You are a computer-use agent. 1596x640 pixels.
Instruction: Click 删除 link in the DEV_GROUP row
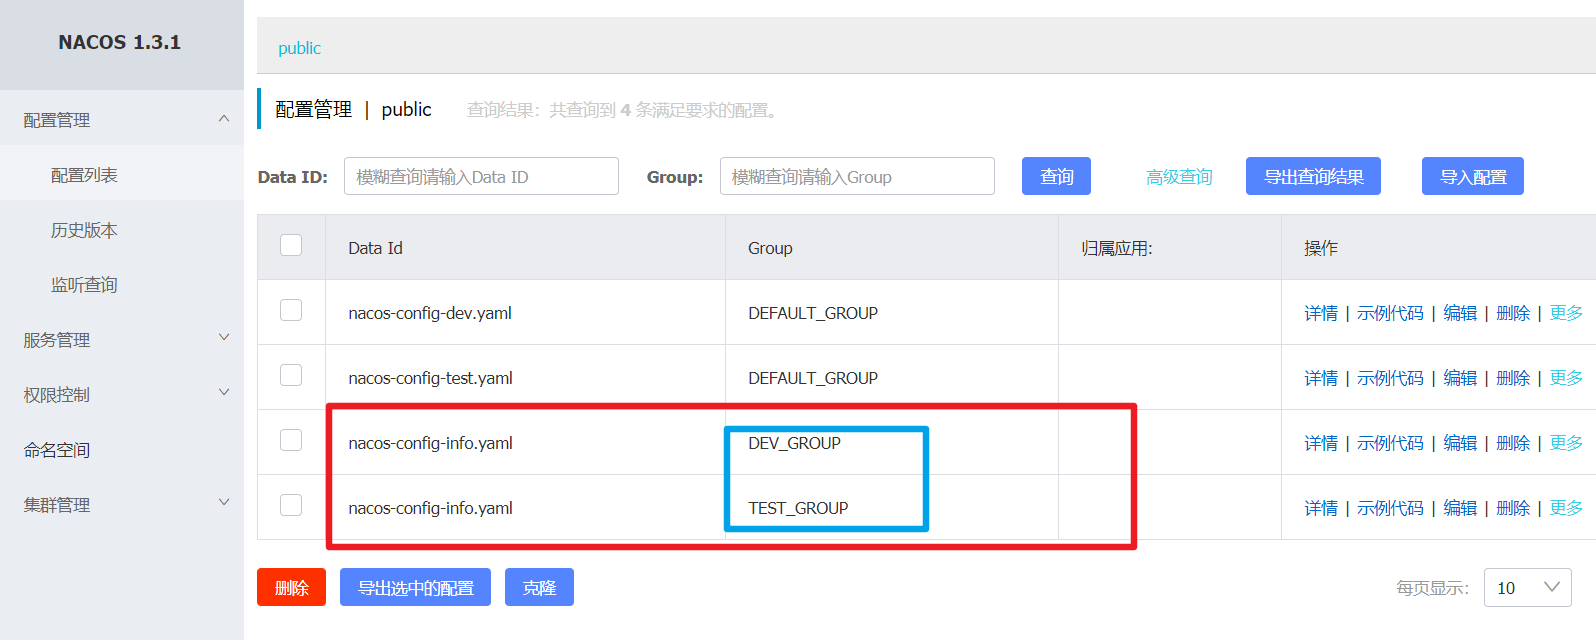pos(1513,443)
